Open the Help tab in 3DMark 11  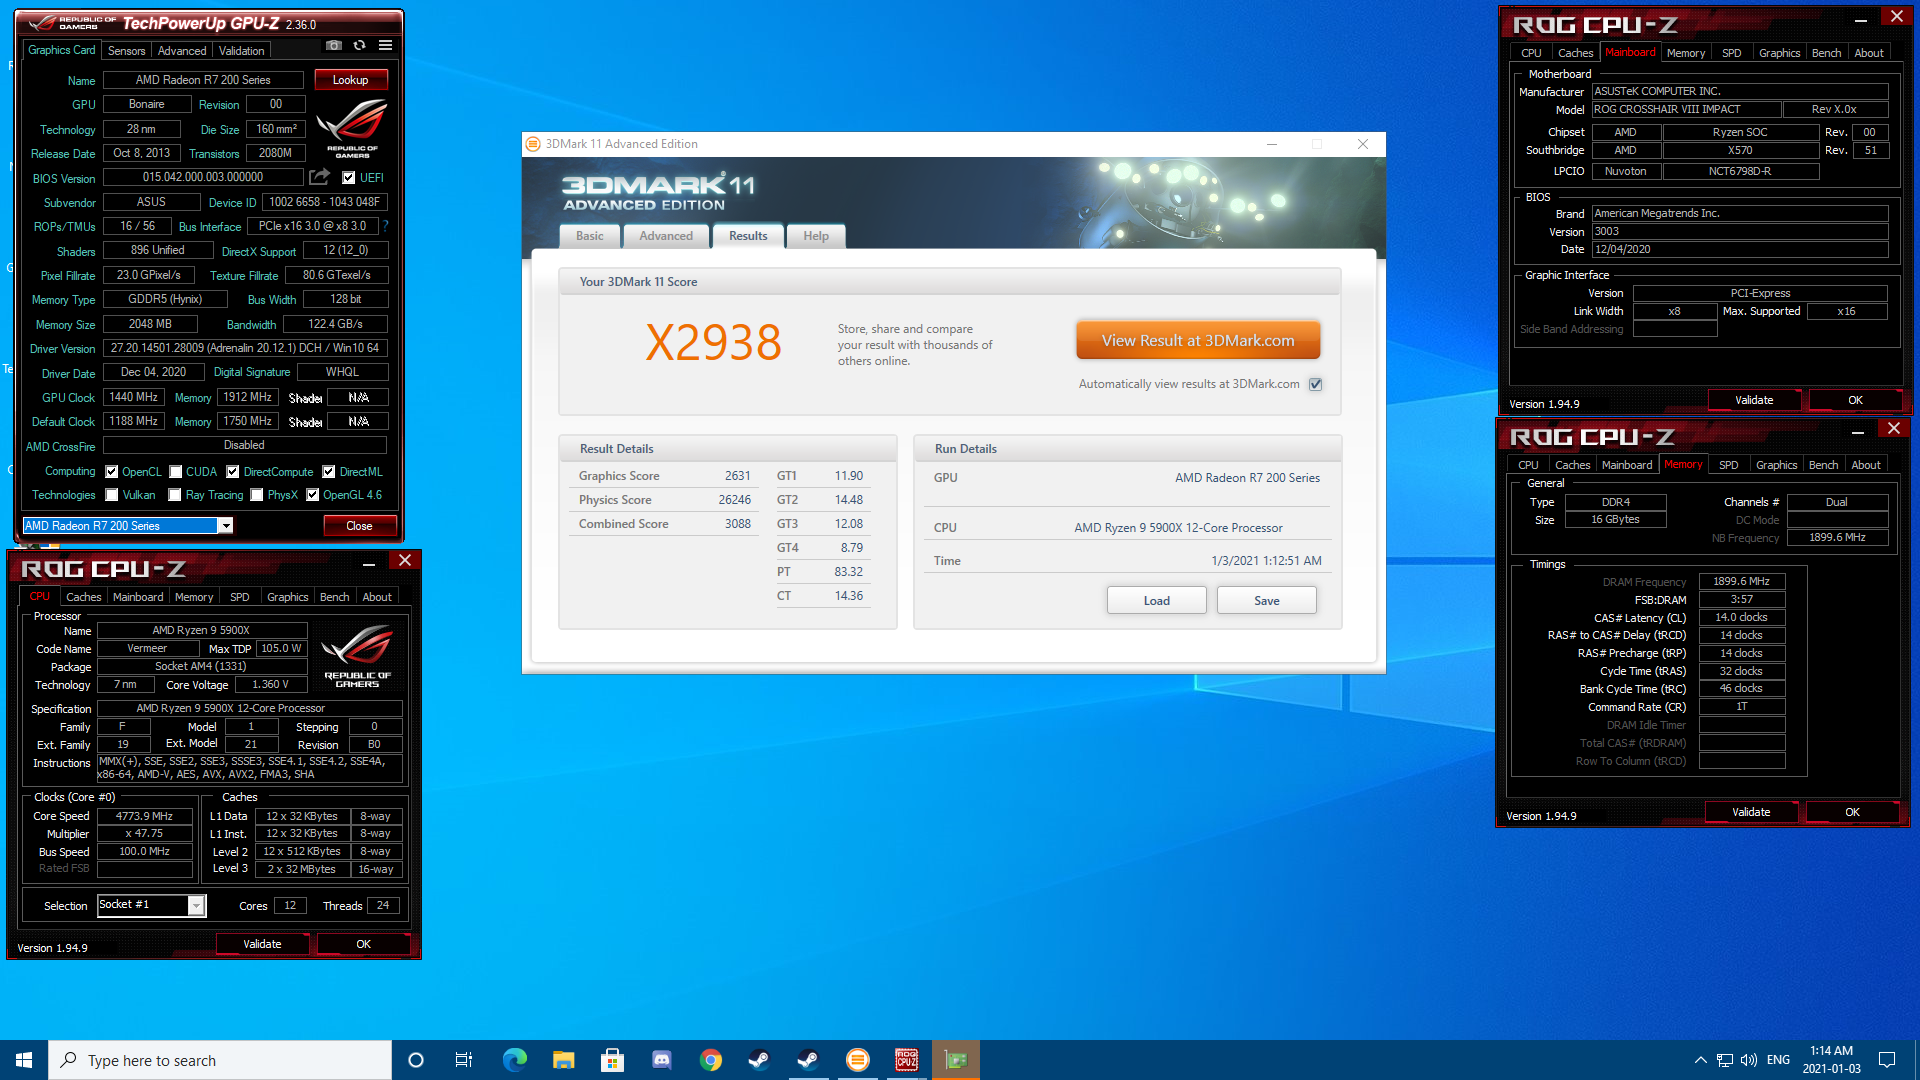tap(816, 236)
